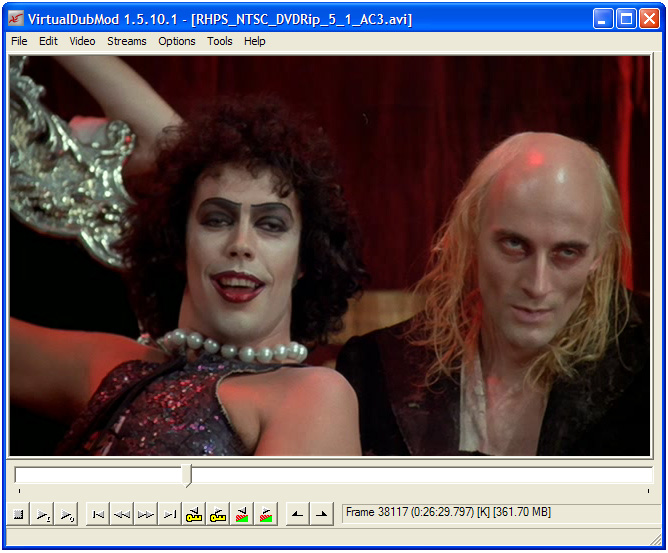
Task: Maximize the VirtualDubMod window
Action: coord(626,19)
